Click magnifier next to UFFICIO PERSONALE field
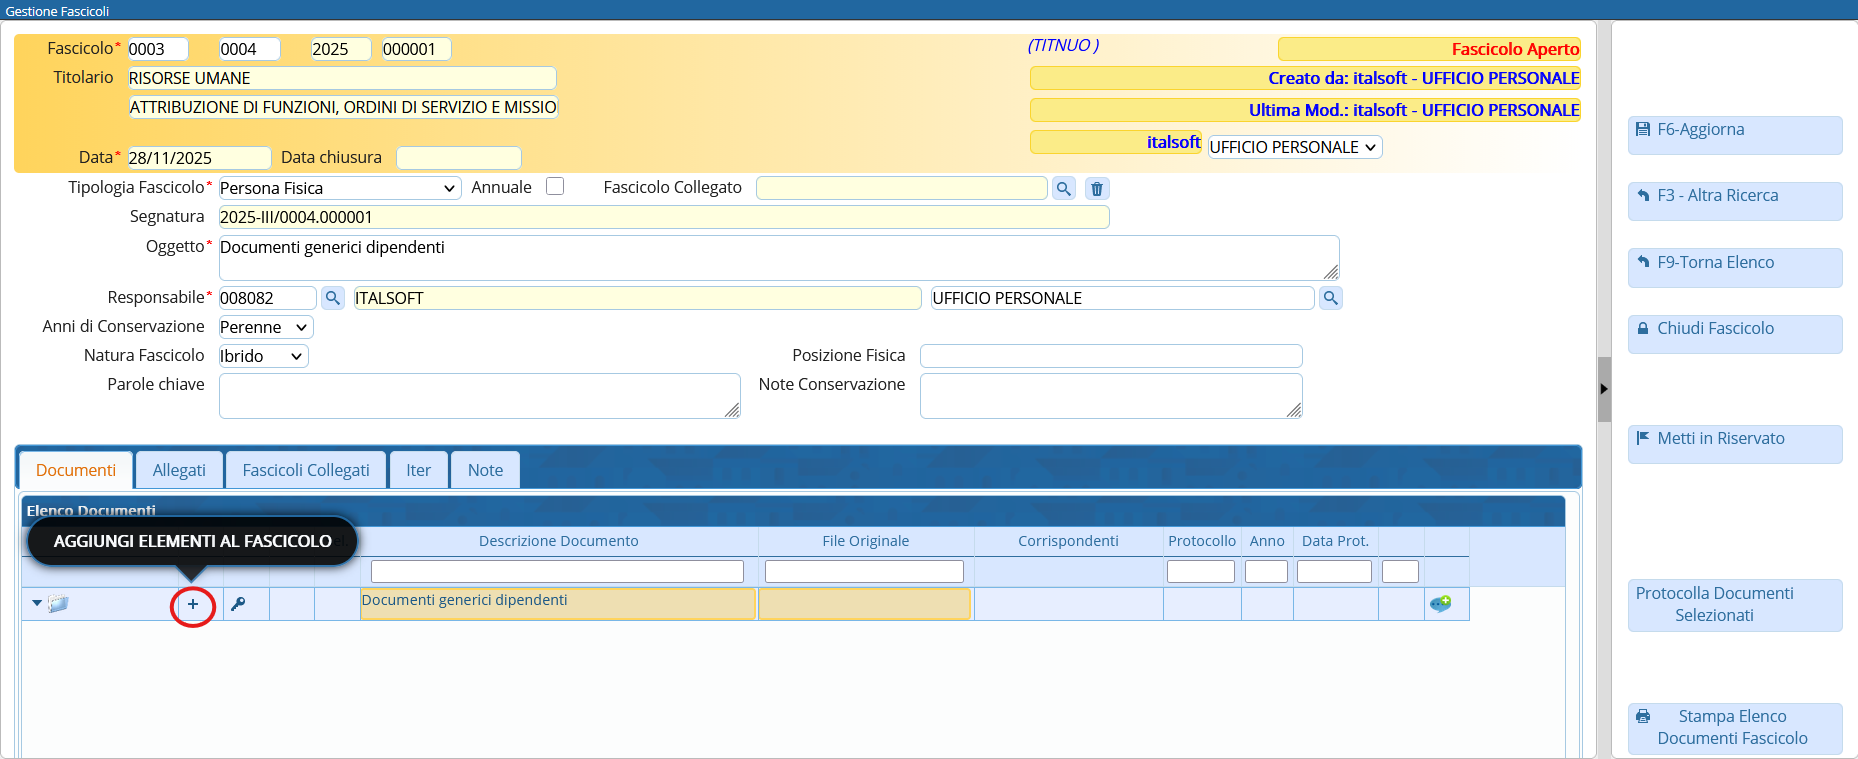The width and height of the screenshot is (1858, 759). click(1330, 298)
